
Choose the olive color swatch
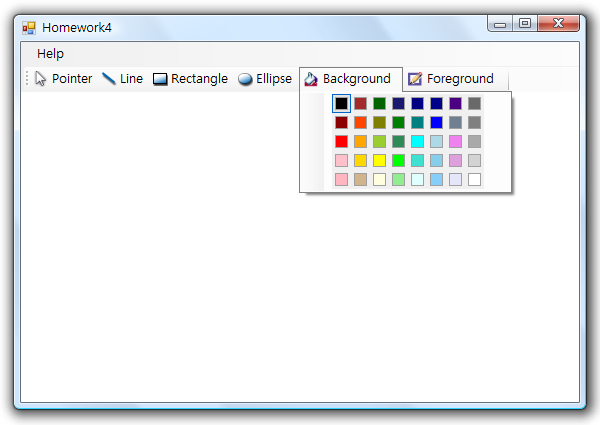379,122
